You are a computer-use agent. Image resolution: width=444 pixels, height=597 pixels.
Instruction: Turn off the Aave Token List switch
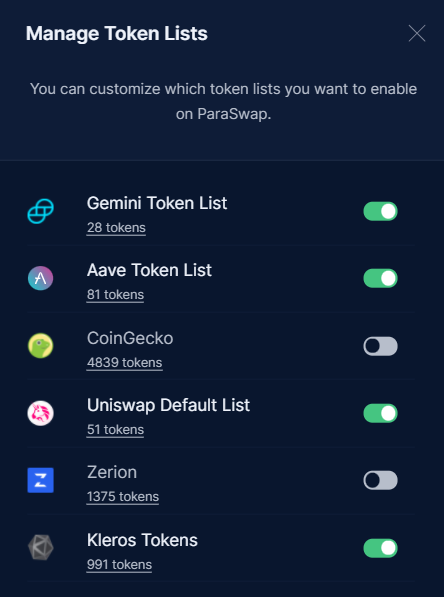380,278
